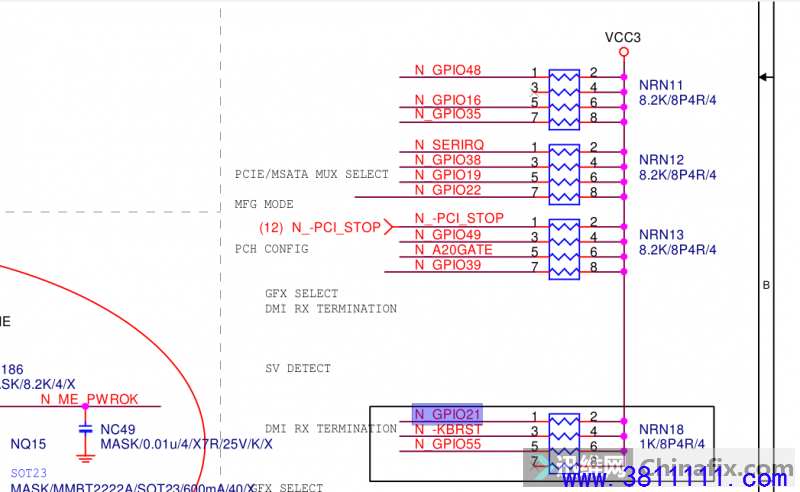Image resolution: width=800 pixels, height=492 pixels.
Task: Click the MFG MODE note
Action: click(264, 204)
